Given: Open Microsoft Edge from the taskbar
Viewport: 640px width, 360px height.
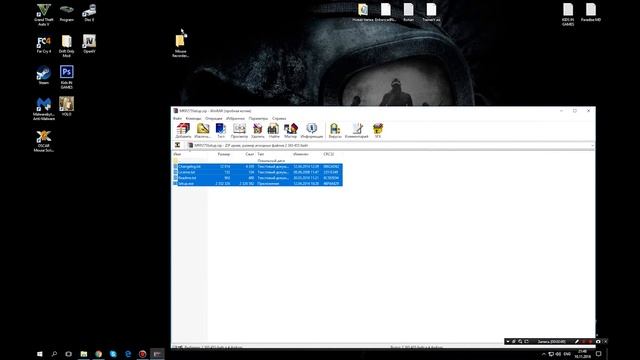Looking at the screenshot, I should pos(128,354).
